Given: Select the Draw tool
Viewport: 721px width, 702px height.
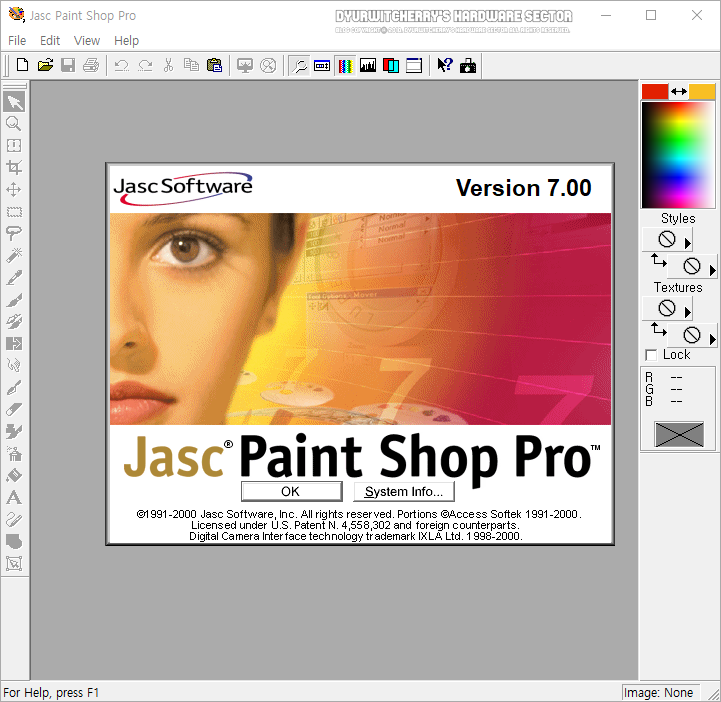Looking at the screenshot, I should 14,519.
